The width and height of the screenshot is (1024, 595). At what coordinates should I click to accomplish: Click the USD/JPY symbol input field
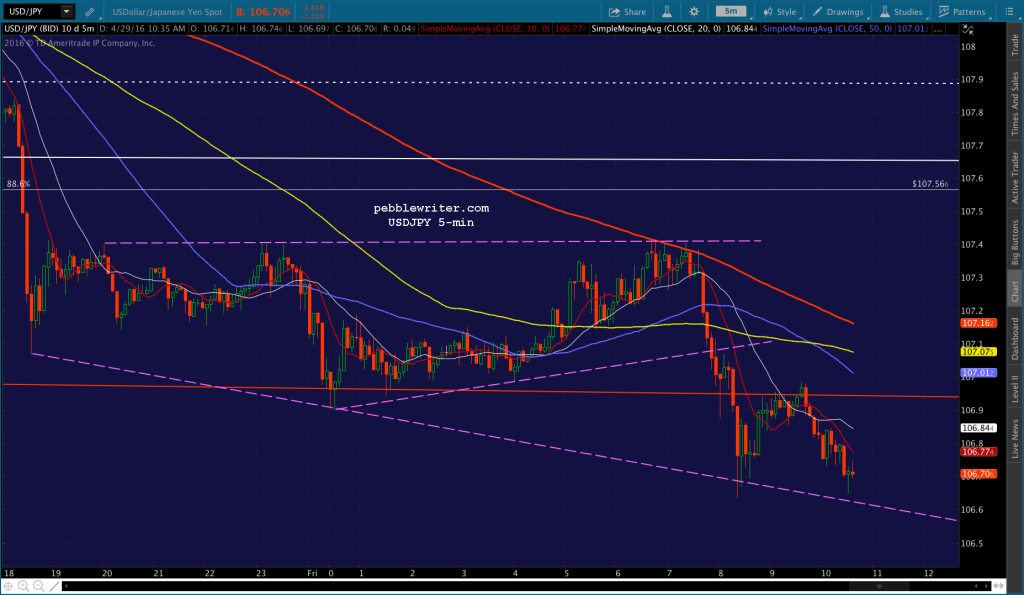coord(32,12)
